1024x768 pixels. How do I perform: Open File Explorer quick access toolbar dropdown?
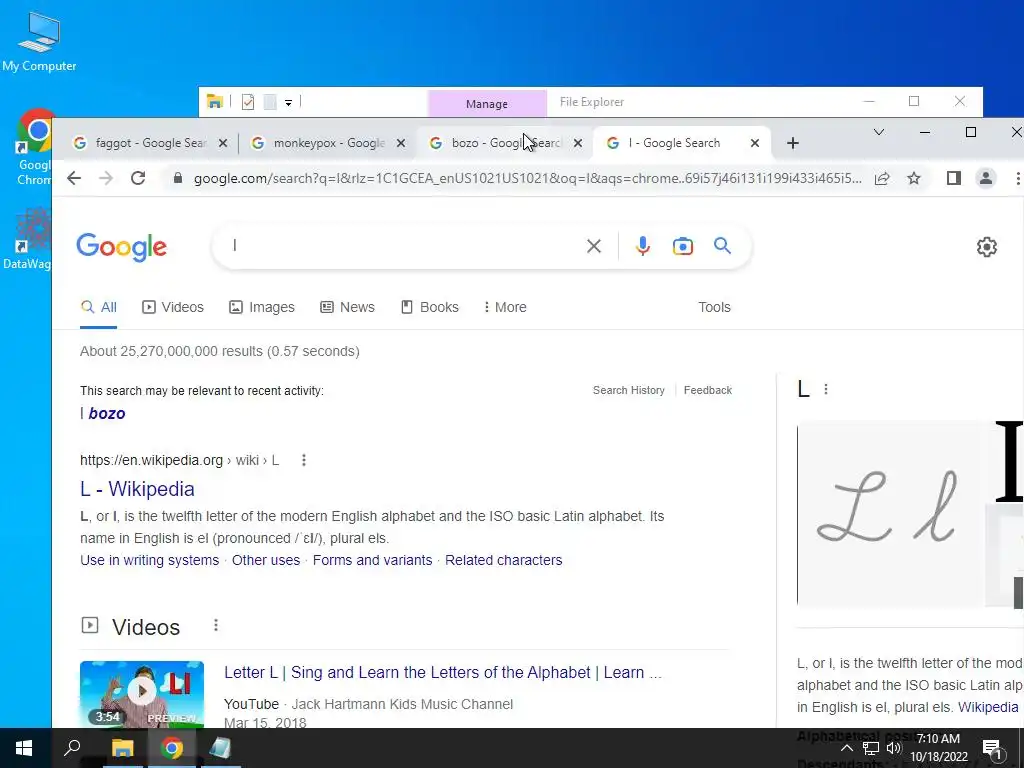pos(288,103)
